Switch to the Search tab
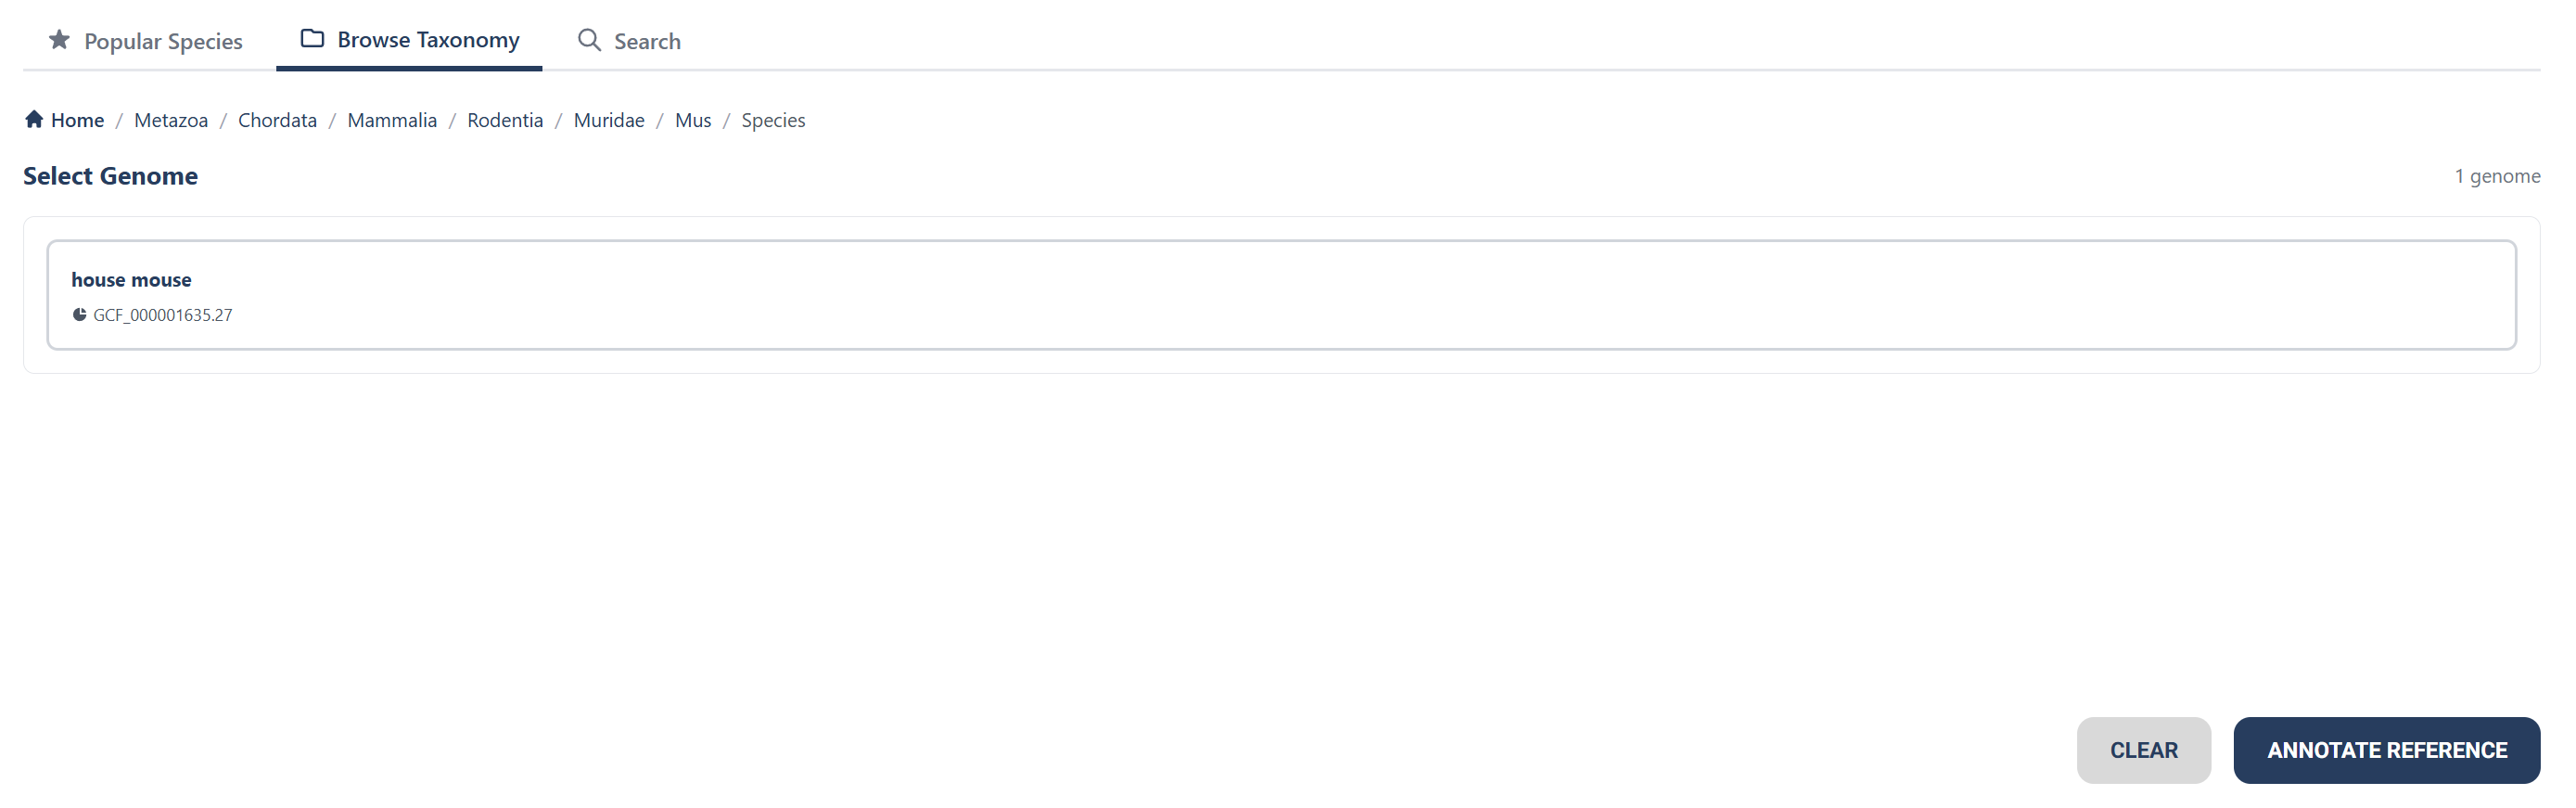 pos(647,41)
